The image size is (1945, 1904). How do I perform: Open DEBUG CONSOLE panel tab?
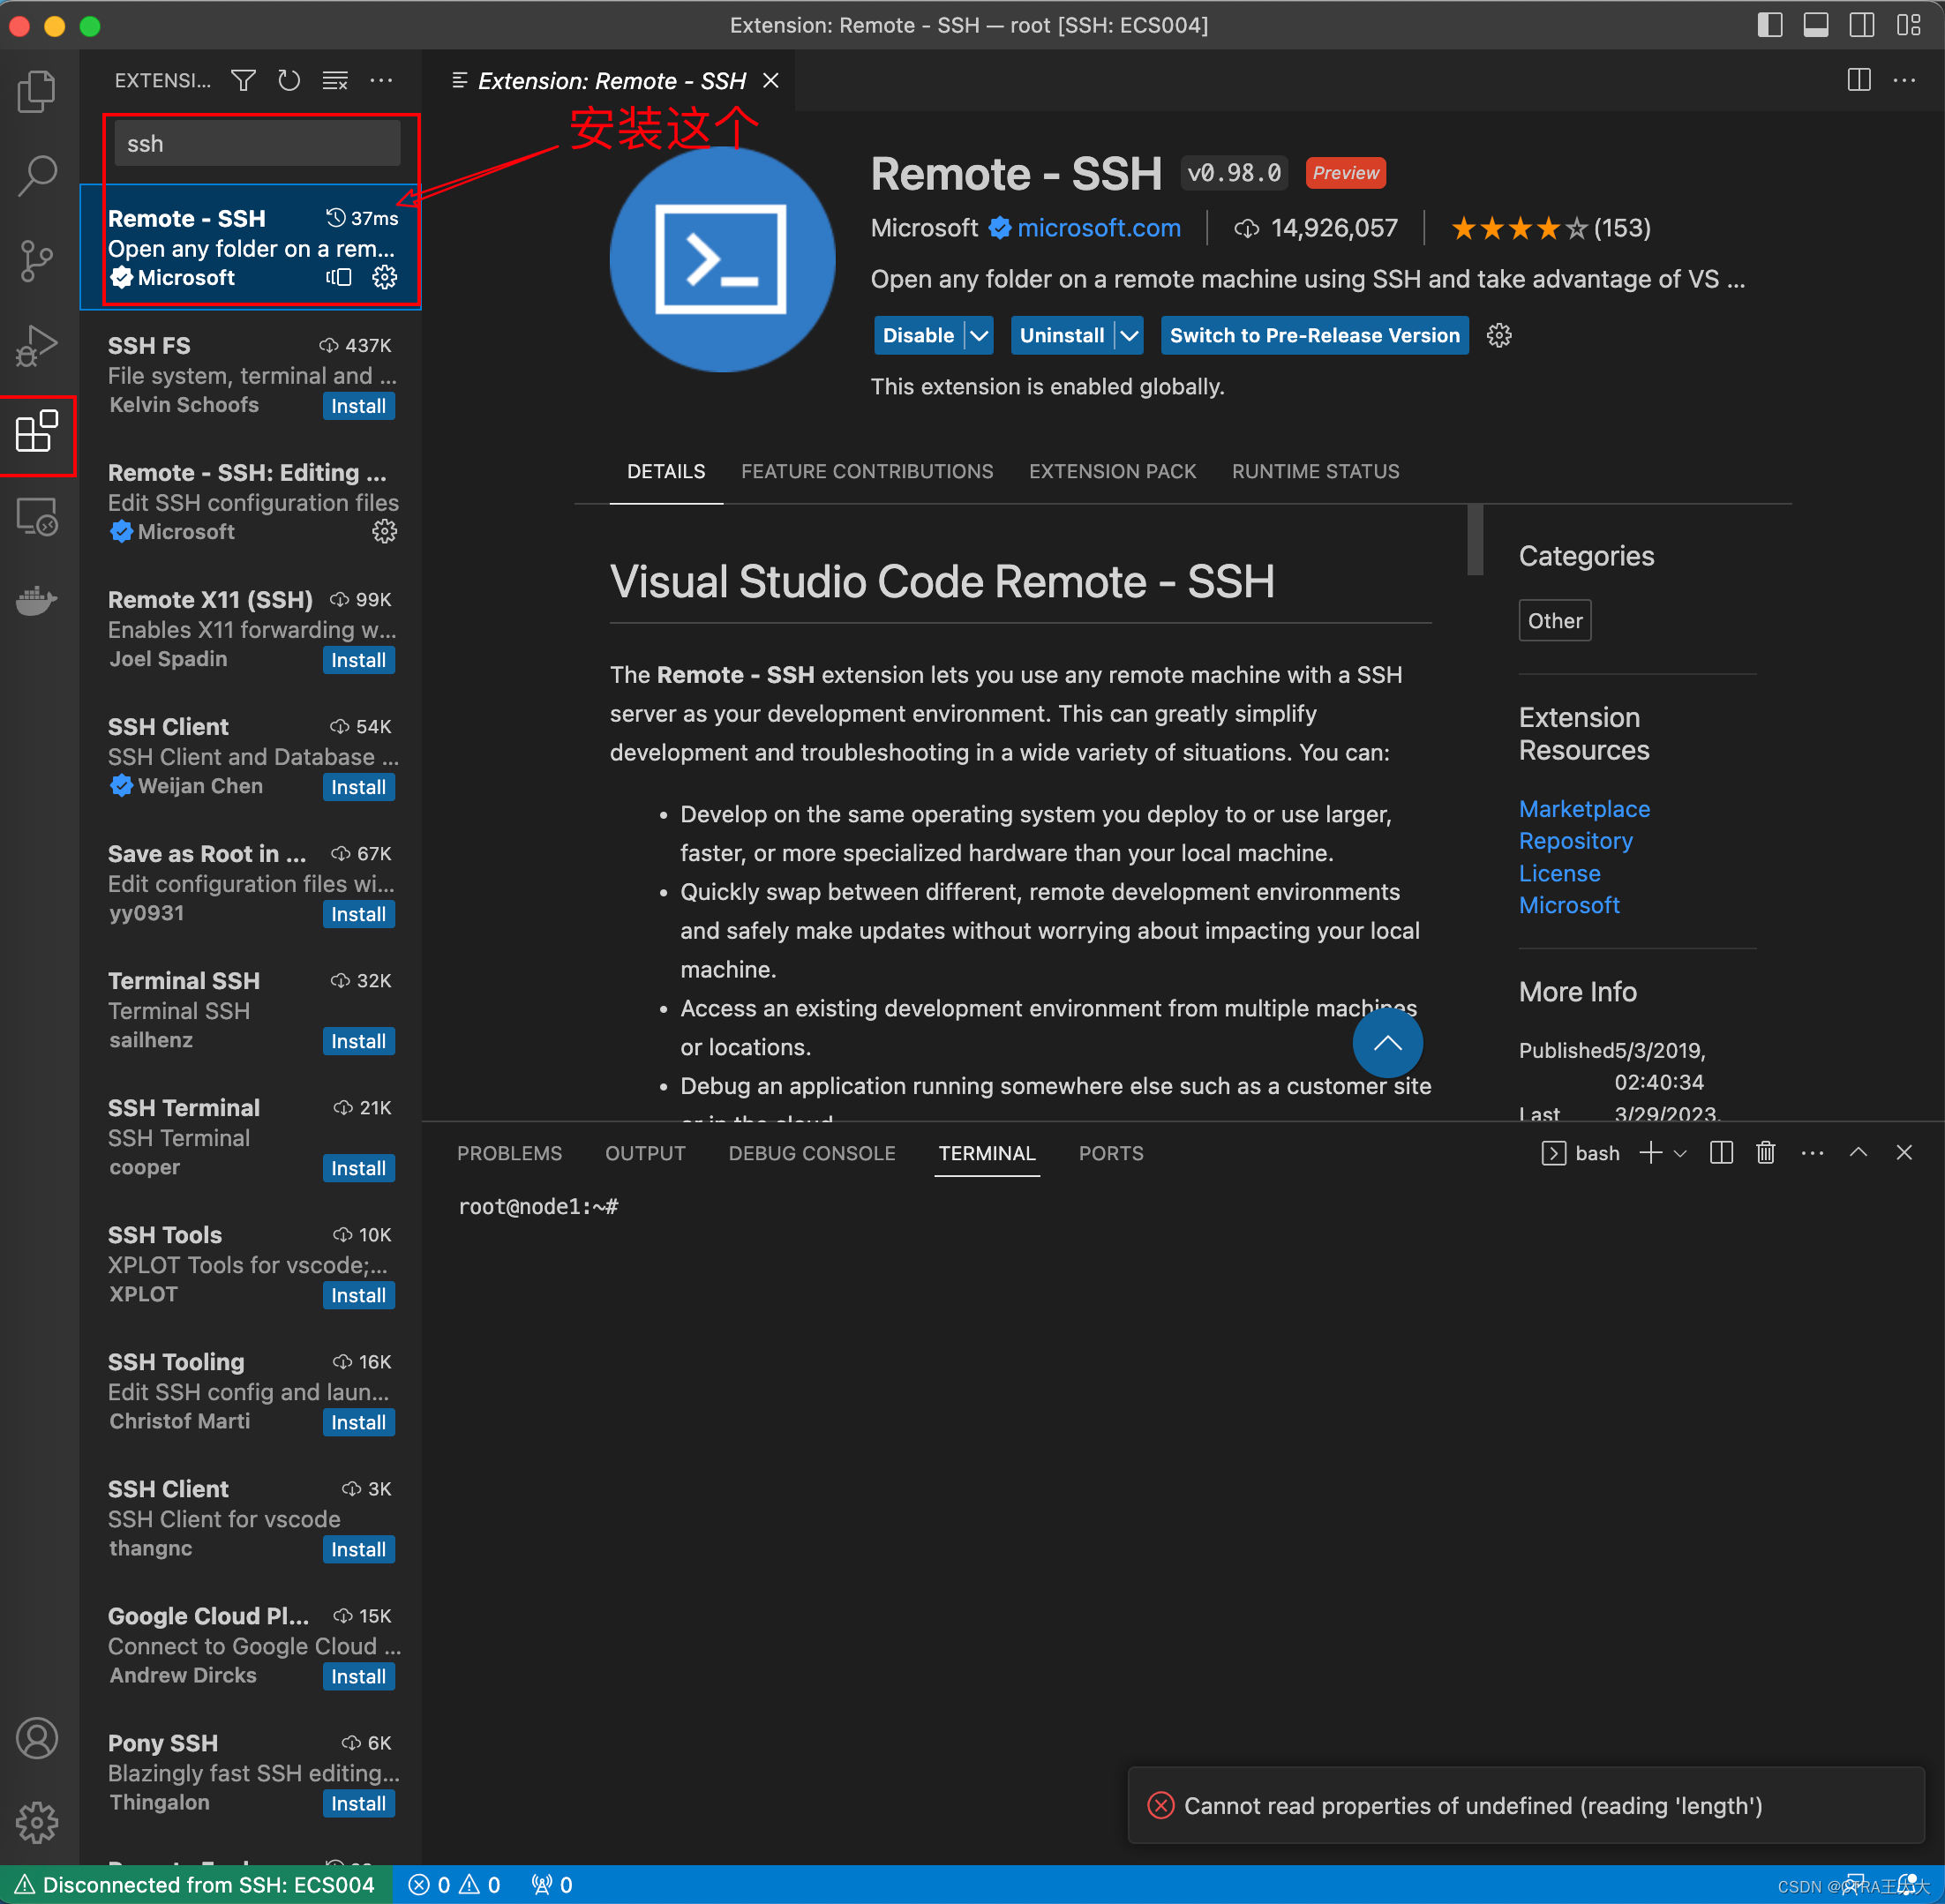812,1153
